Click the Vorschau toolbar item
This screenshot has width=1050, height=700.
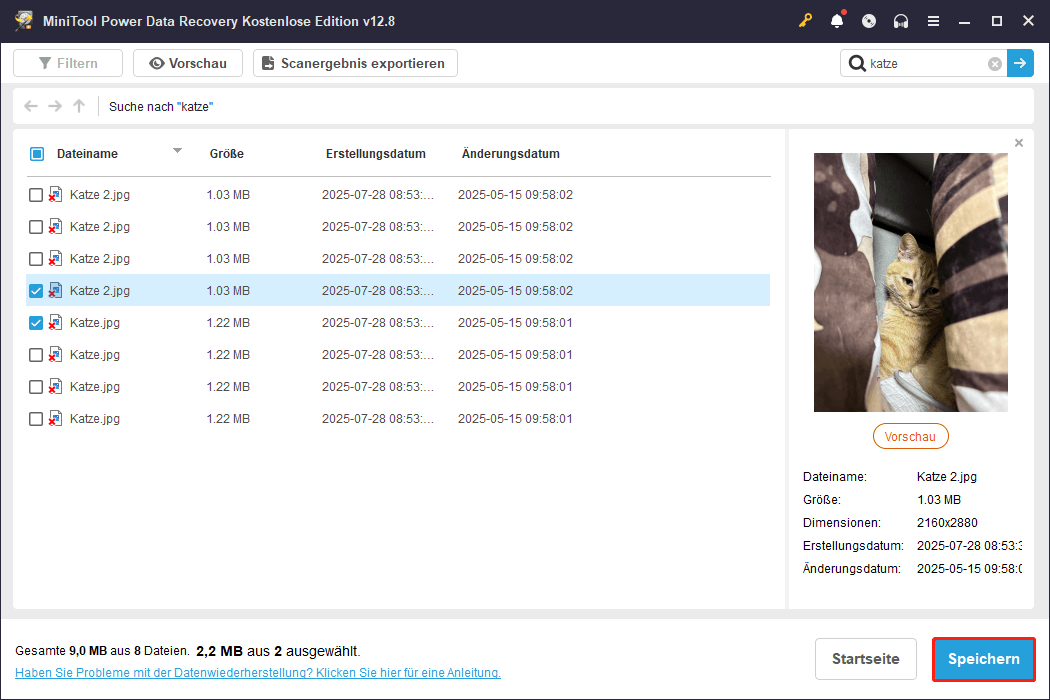(188, 62)
